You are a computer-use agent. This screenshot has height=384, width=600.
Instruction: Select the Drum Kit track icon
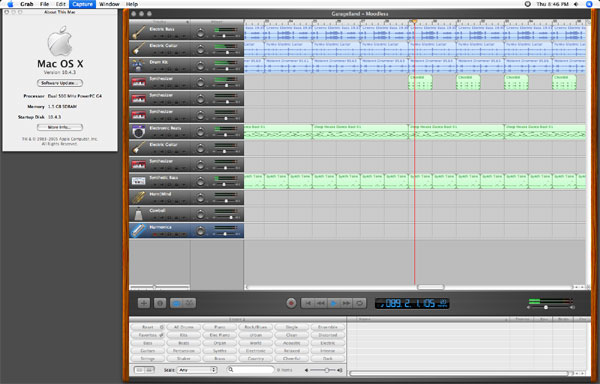[139, 65]
